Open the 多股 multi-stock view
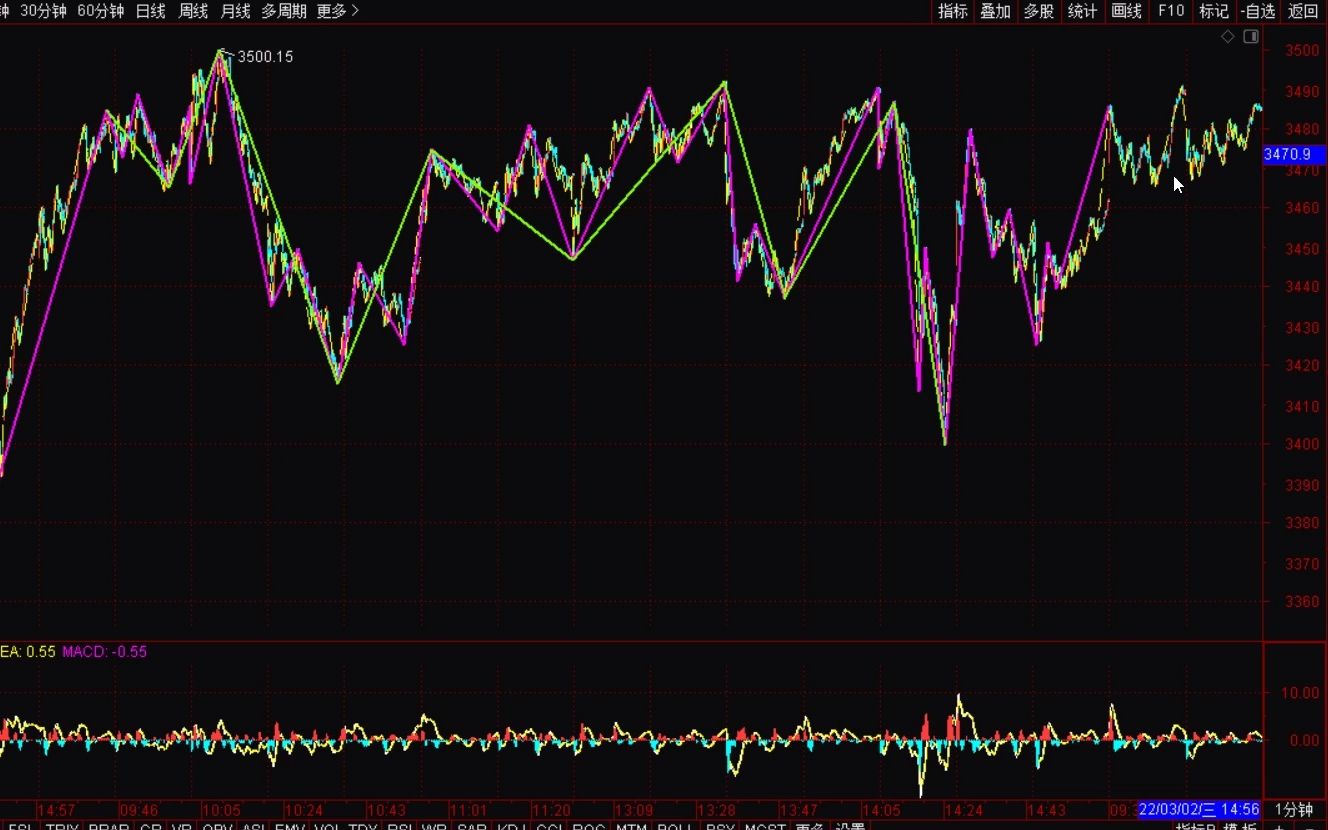The width and height of the screenshot is (1328, 830). coord(1039,11)
